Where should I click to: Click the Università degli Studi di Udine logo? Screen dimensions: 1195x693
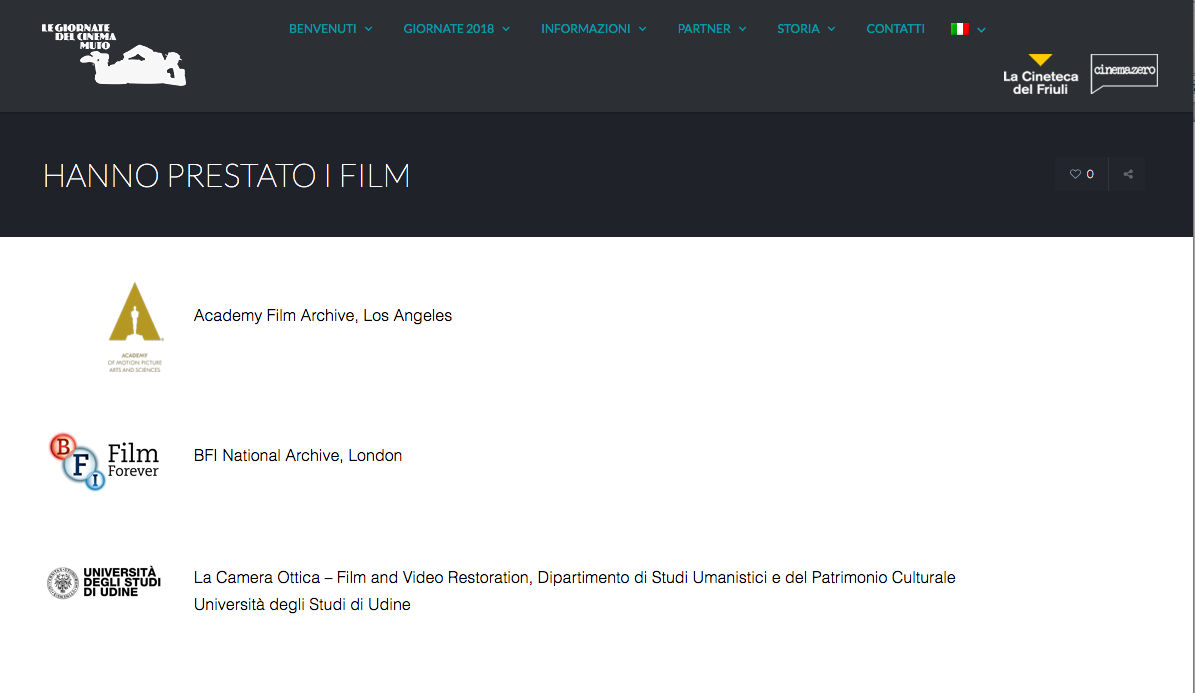(105, 582)
